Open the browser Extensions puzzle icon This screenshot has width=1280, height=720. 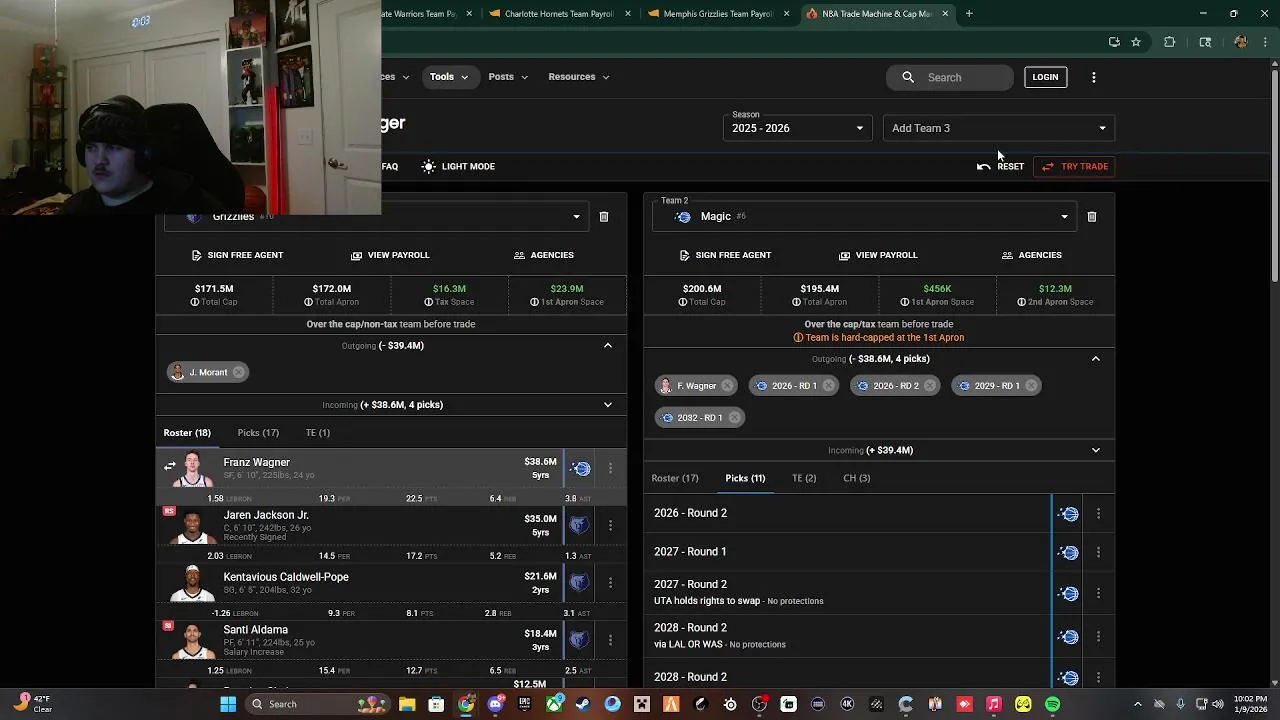coord(1169,42)
